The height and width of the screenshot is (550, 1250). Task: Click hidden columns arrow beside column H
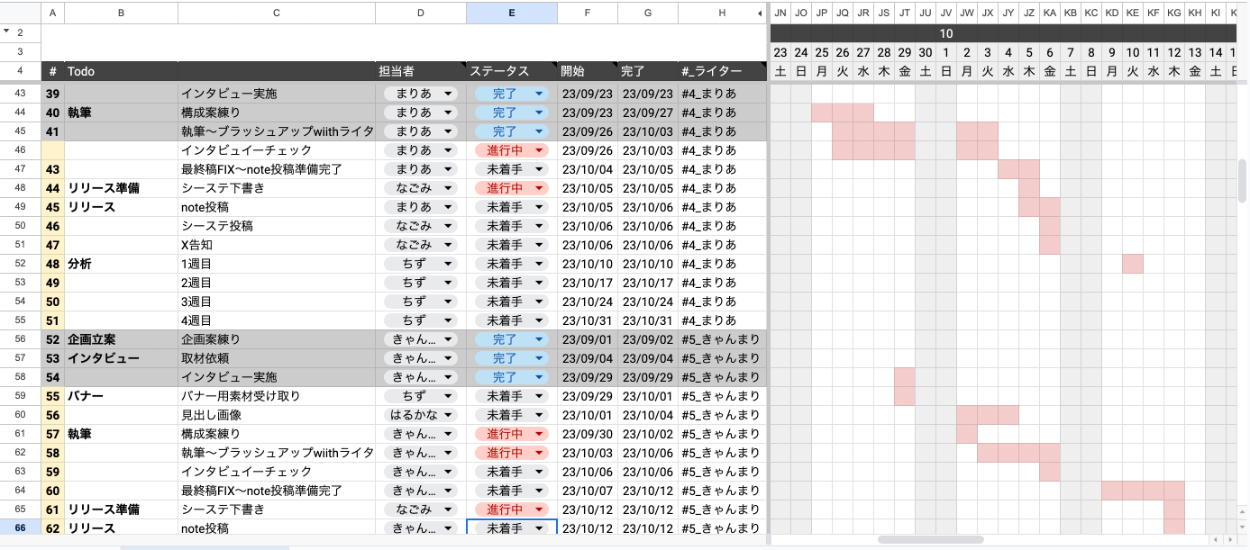(x=760, y=13)
